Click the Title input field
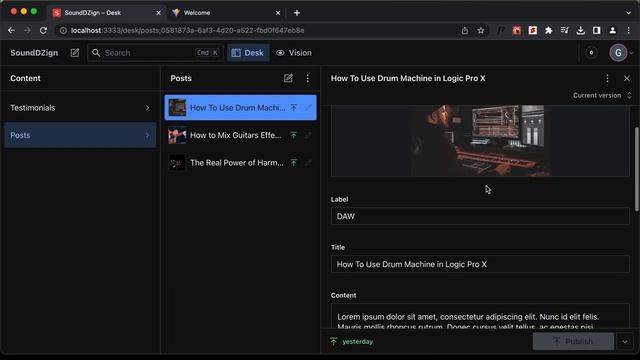Image resolution: width=640 pixels, height=360 pixels. tap(480, 264)
